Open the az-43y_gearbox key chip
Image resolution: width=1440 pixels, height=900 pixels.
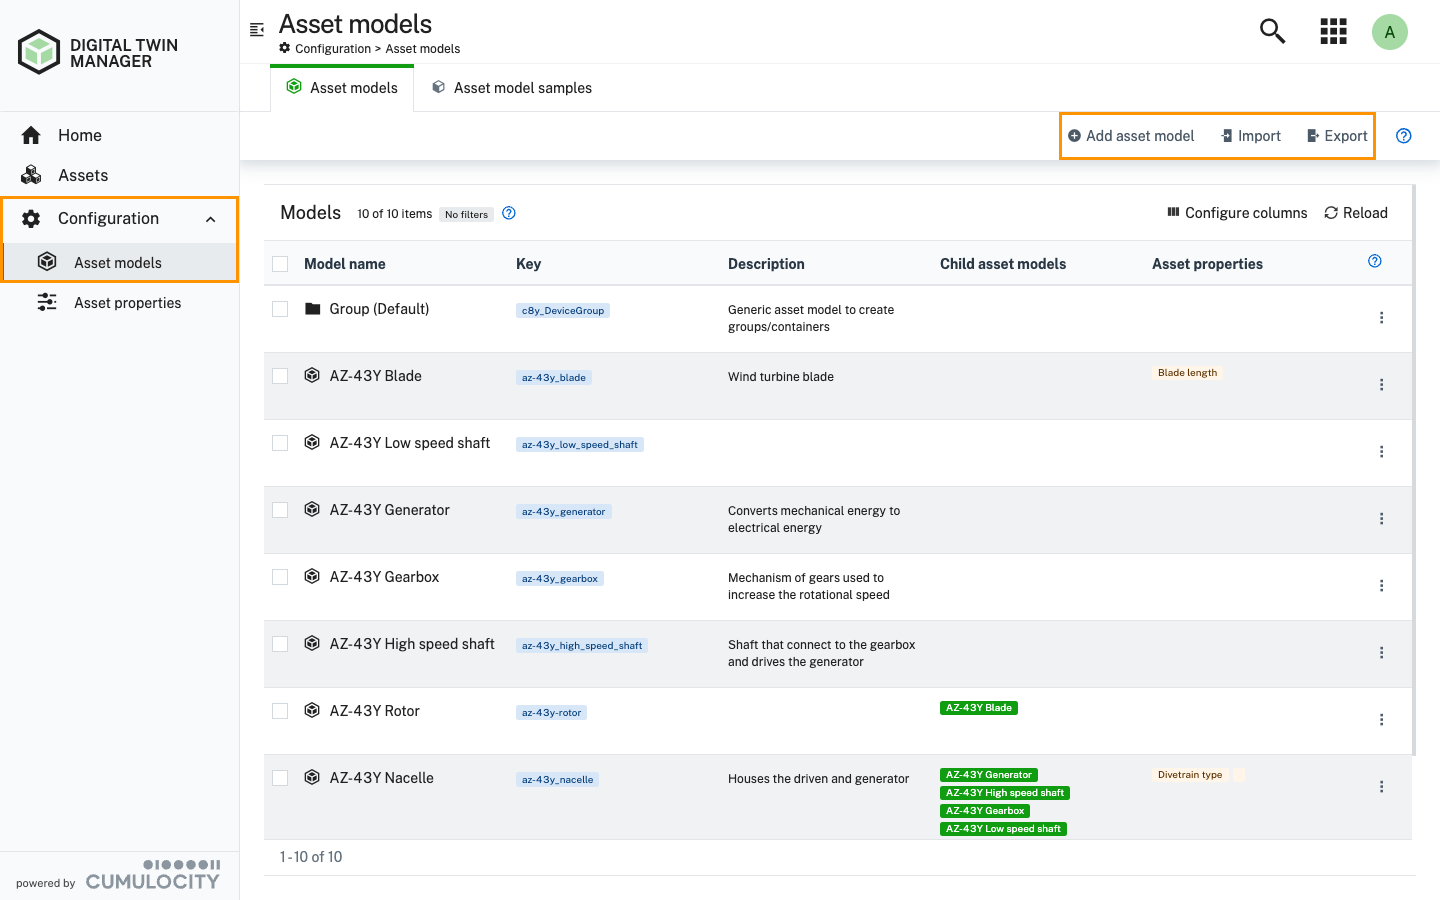click(x=559, y=578)
